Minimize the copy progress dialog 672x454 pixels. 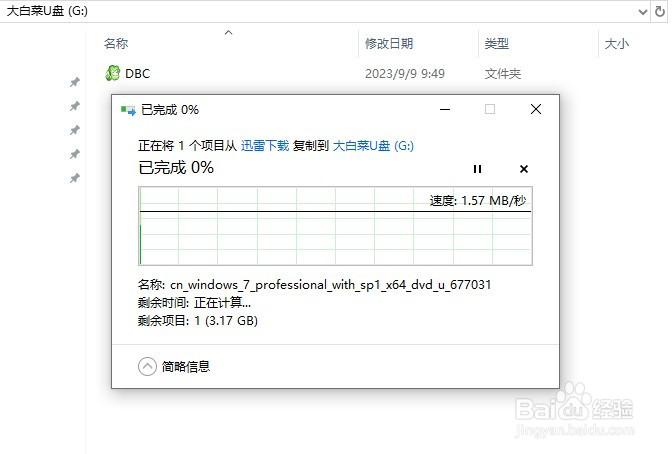(445, 109)
